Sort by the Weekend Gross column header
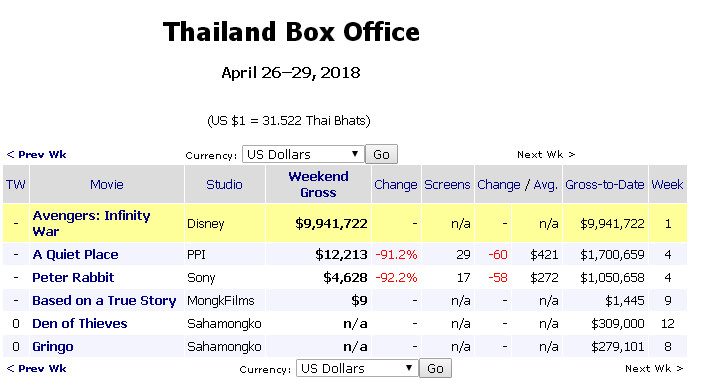Screen dimensions: 711x390 (318, 185)
